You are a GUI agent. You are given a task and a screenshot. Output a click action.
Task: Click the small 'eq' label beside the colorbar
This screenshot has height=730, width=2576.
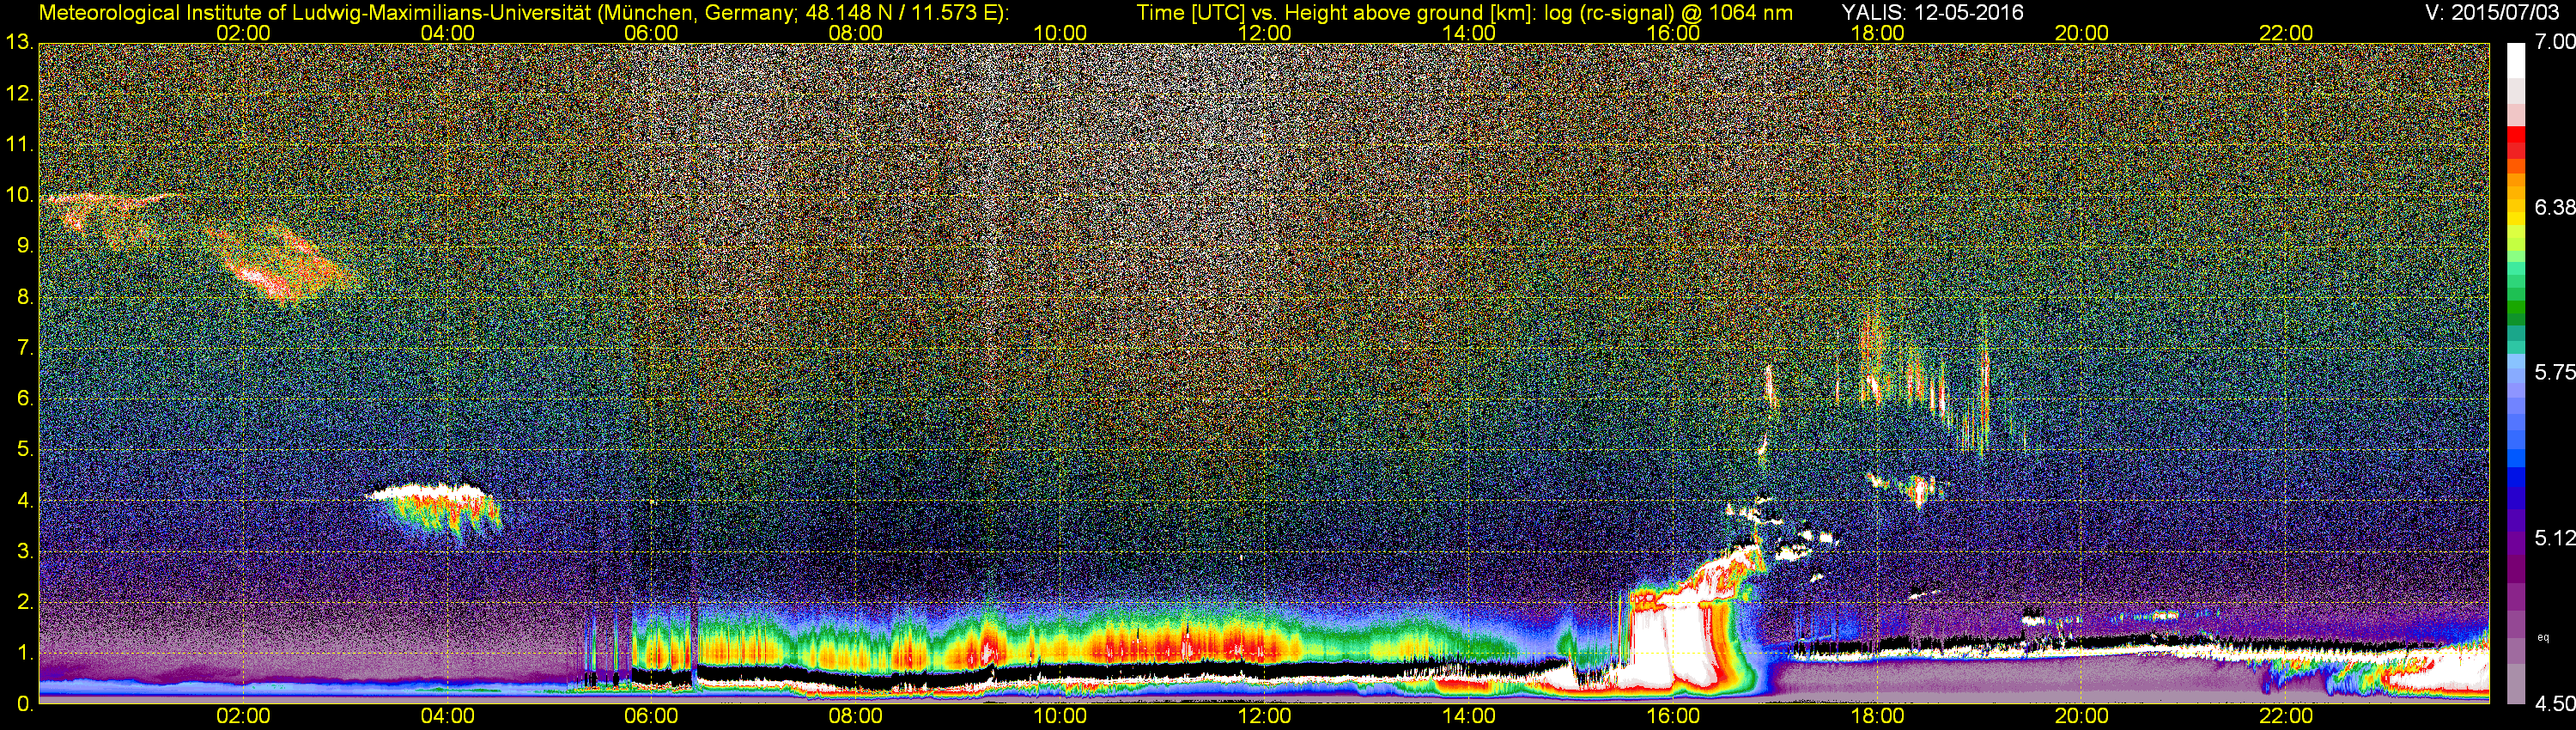pos(2543,638)
